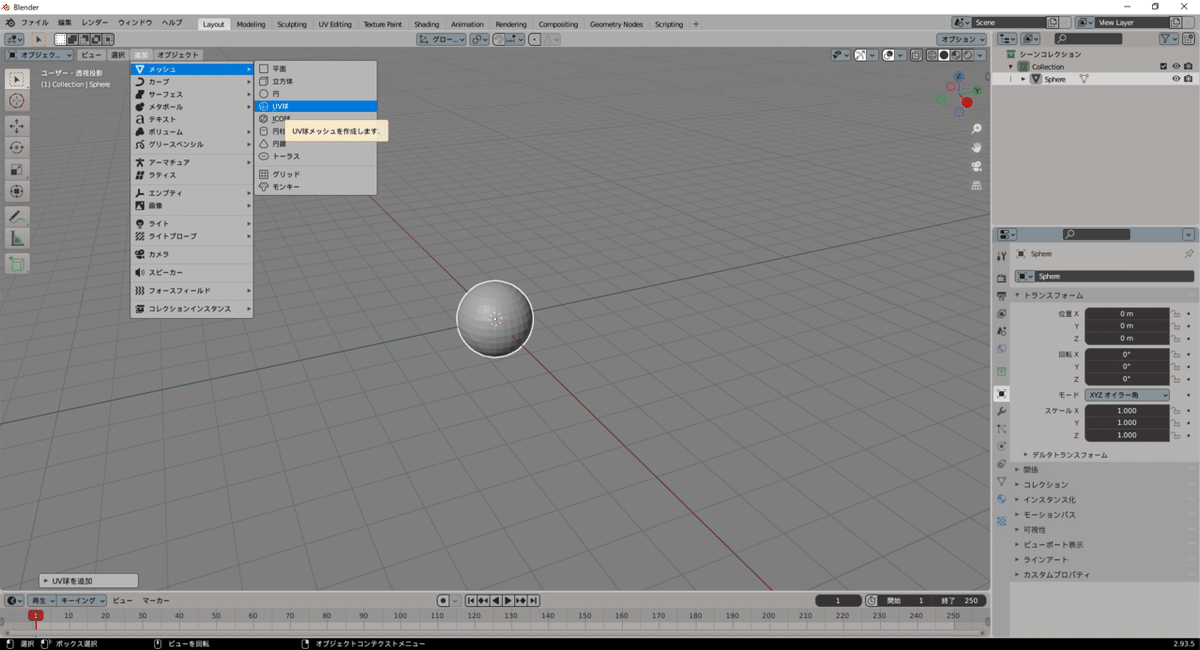The height and width of the screenshot is (650, 1200).
Task: Enable wireframe shading mode
Action: click(932, 55)
